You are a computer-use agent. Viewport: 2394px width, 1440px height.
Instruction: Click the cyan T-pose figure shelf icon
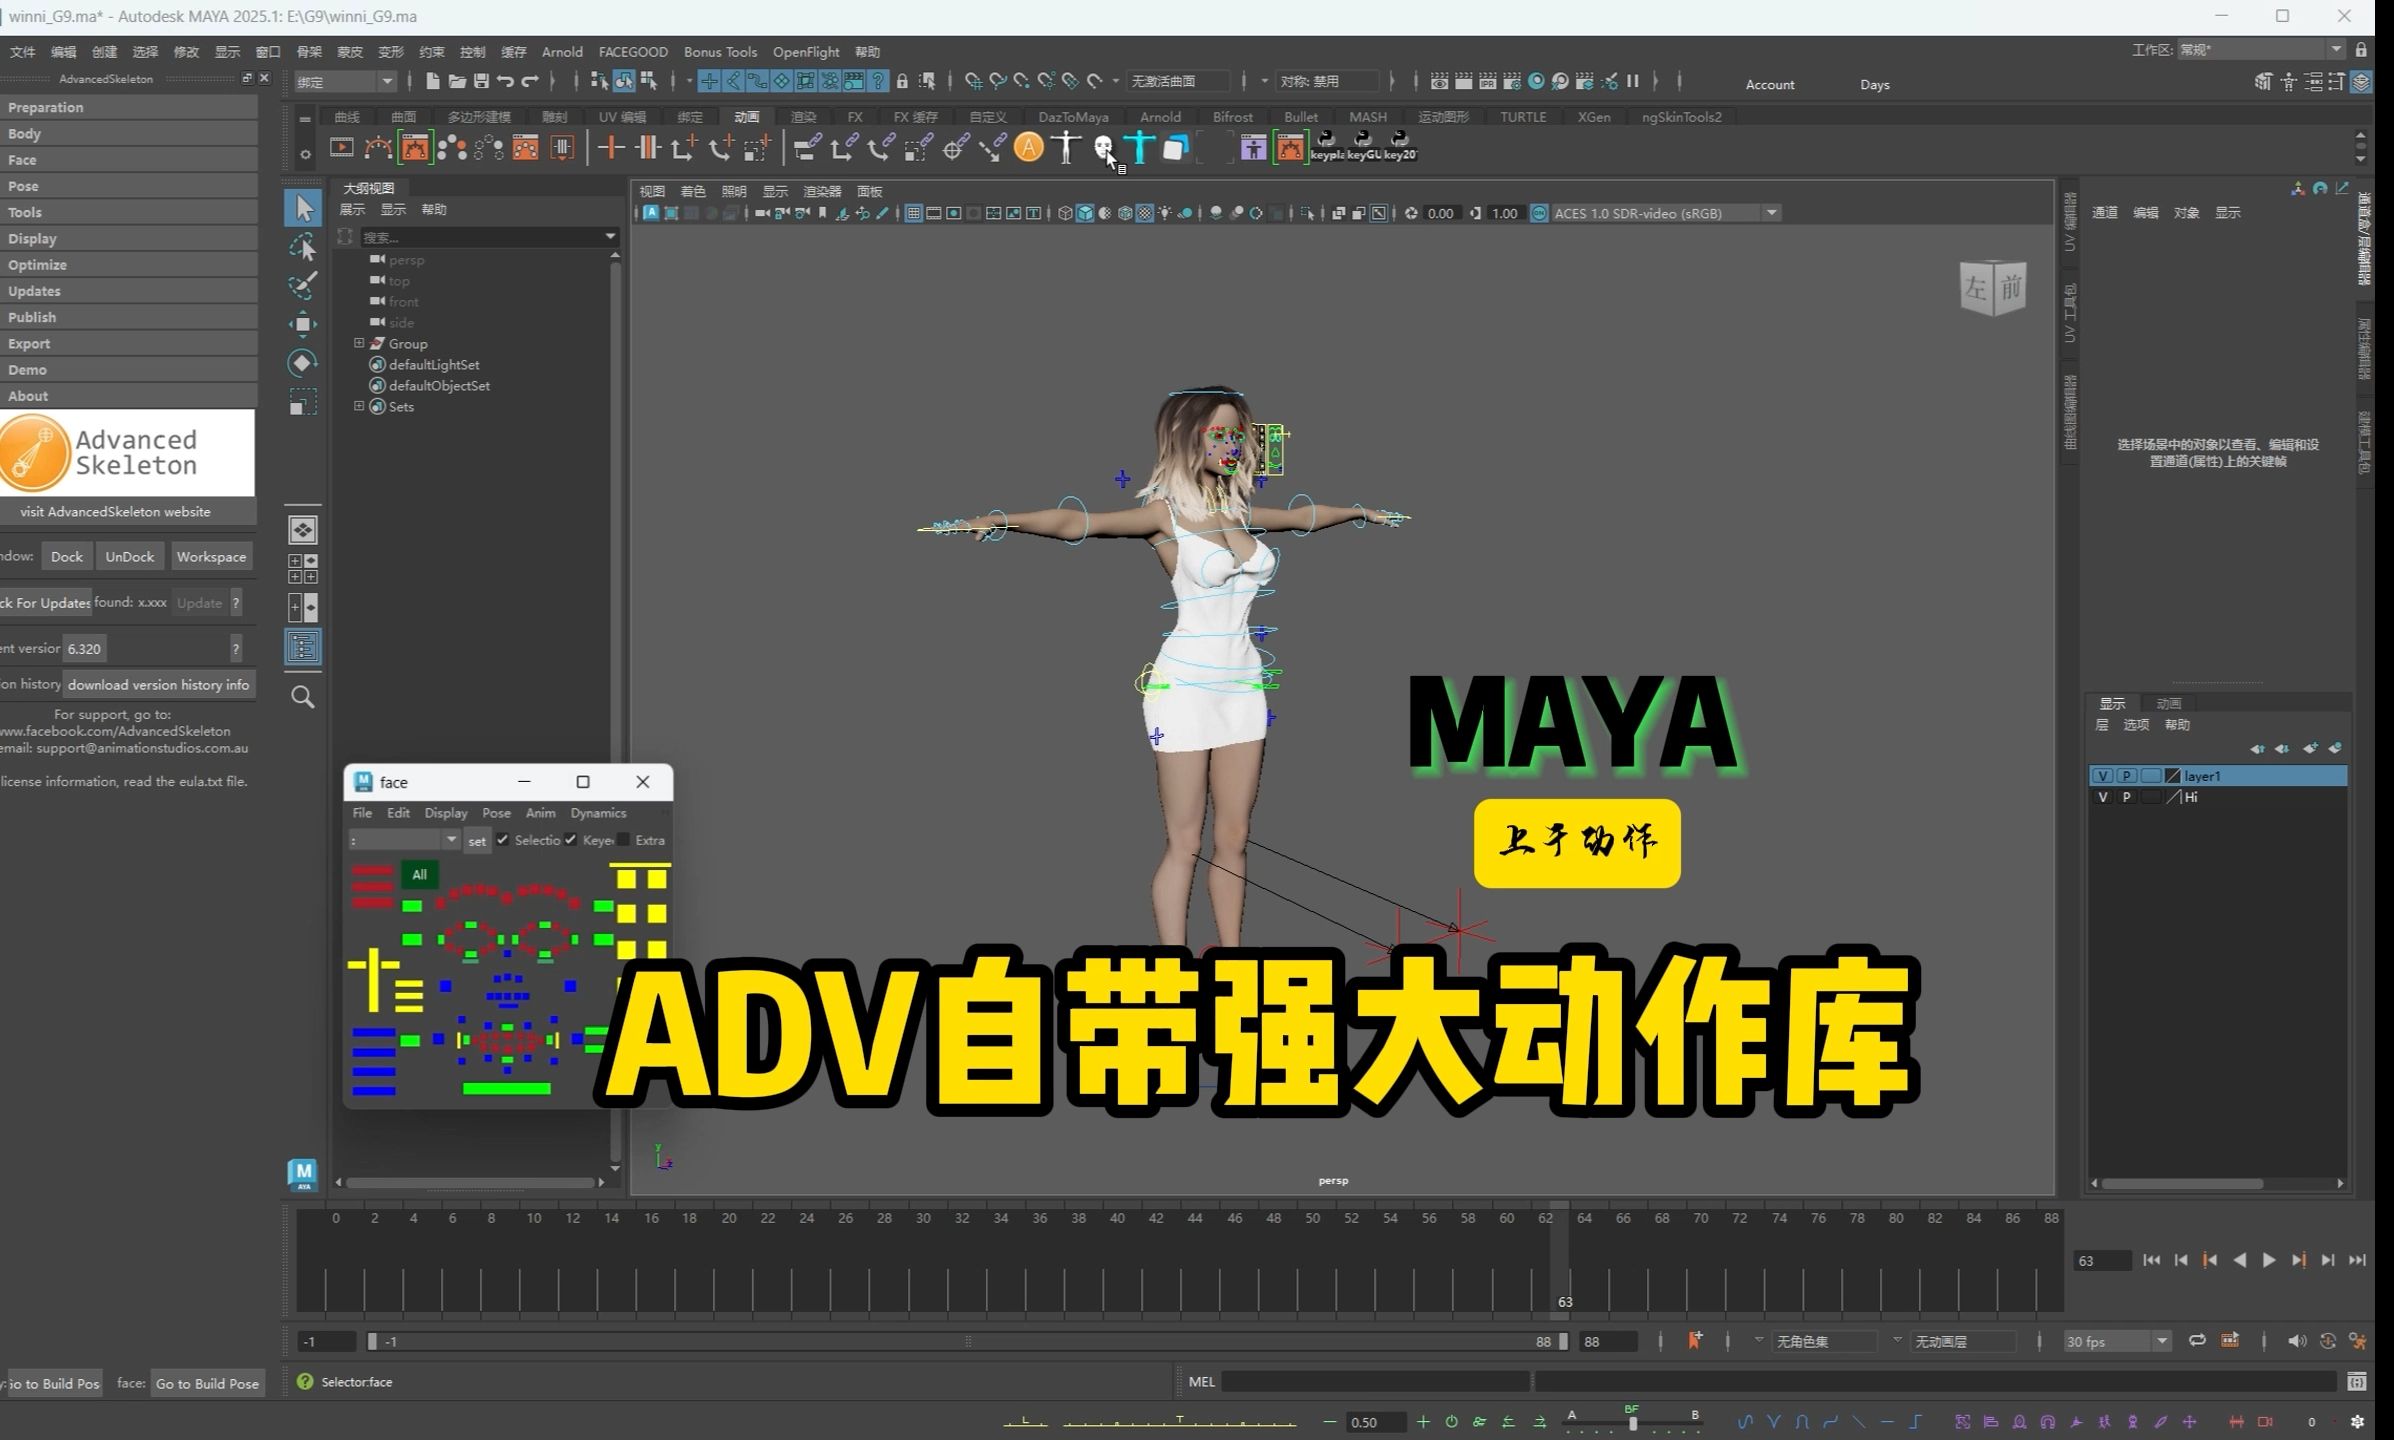(x=1139, y=148)
